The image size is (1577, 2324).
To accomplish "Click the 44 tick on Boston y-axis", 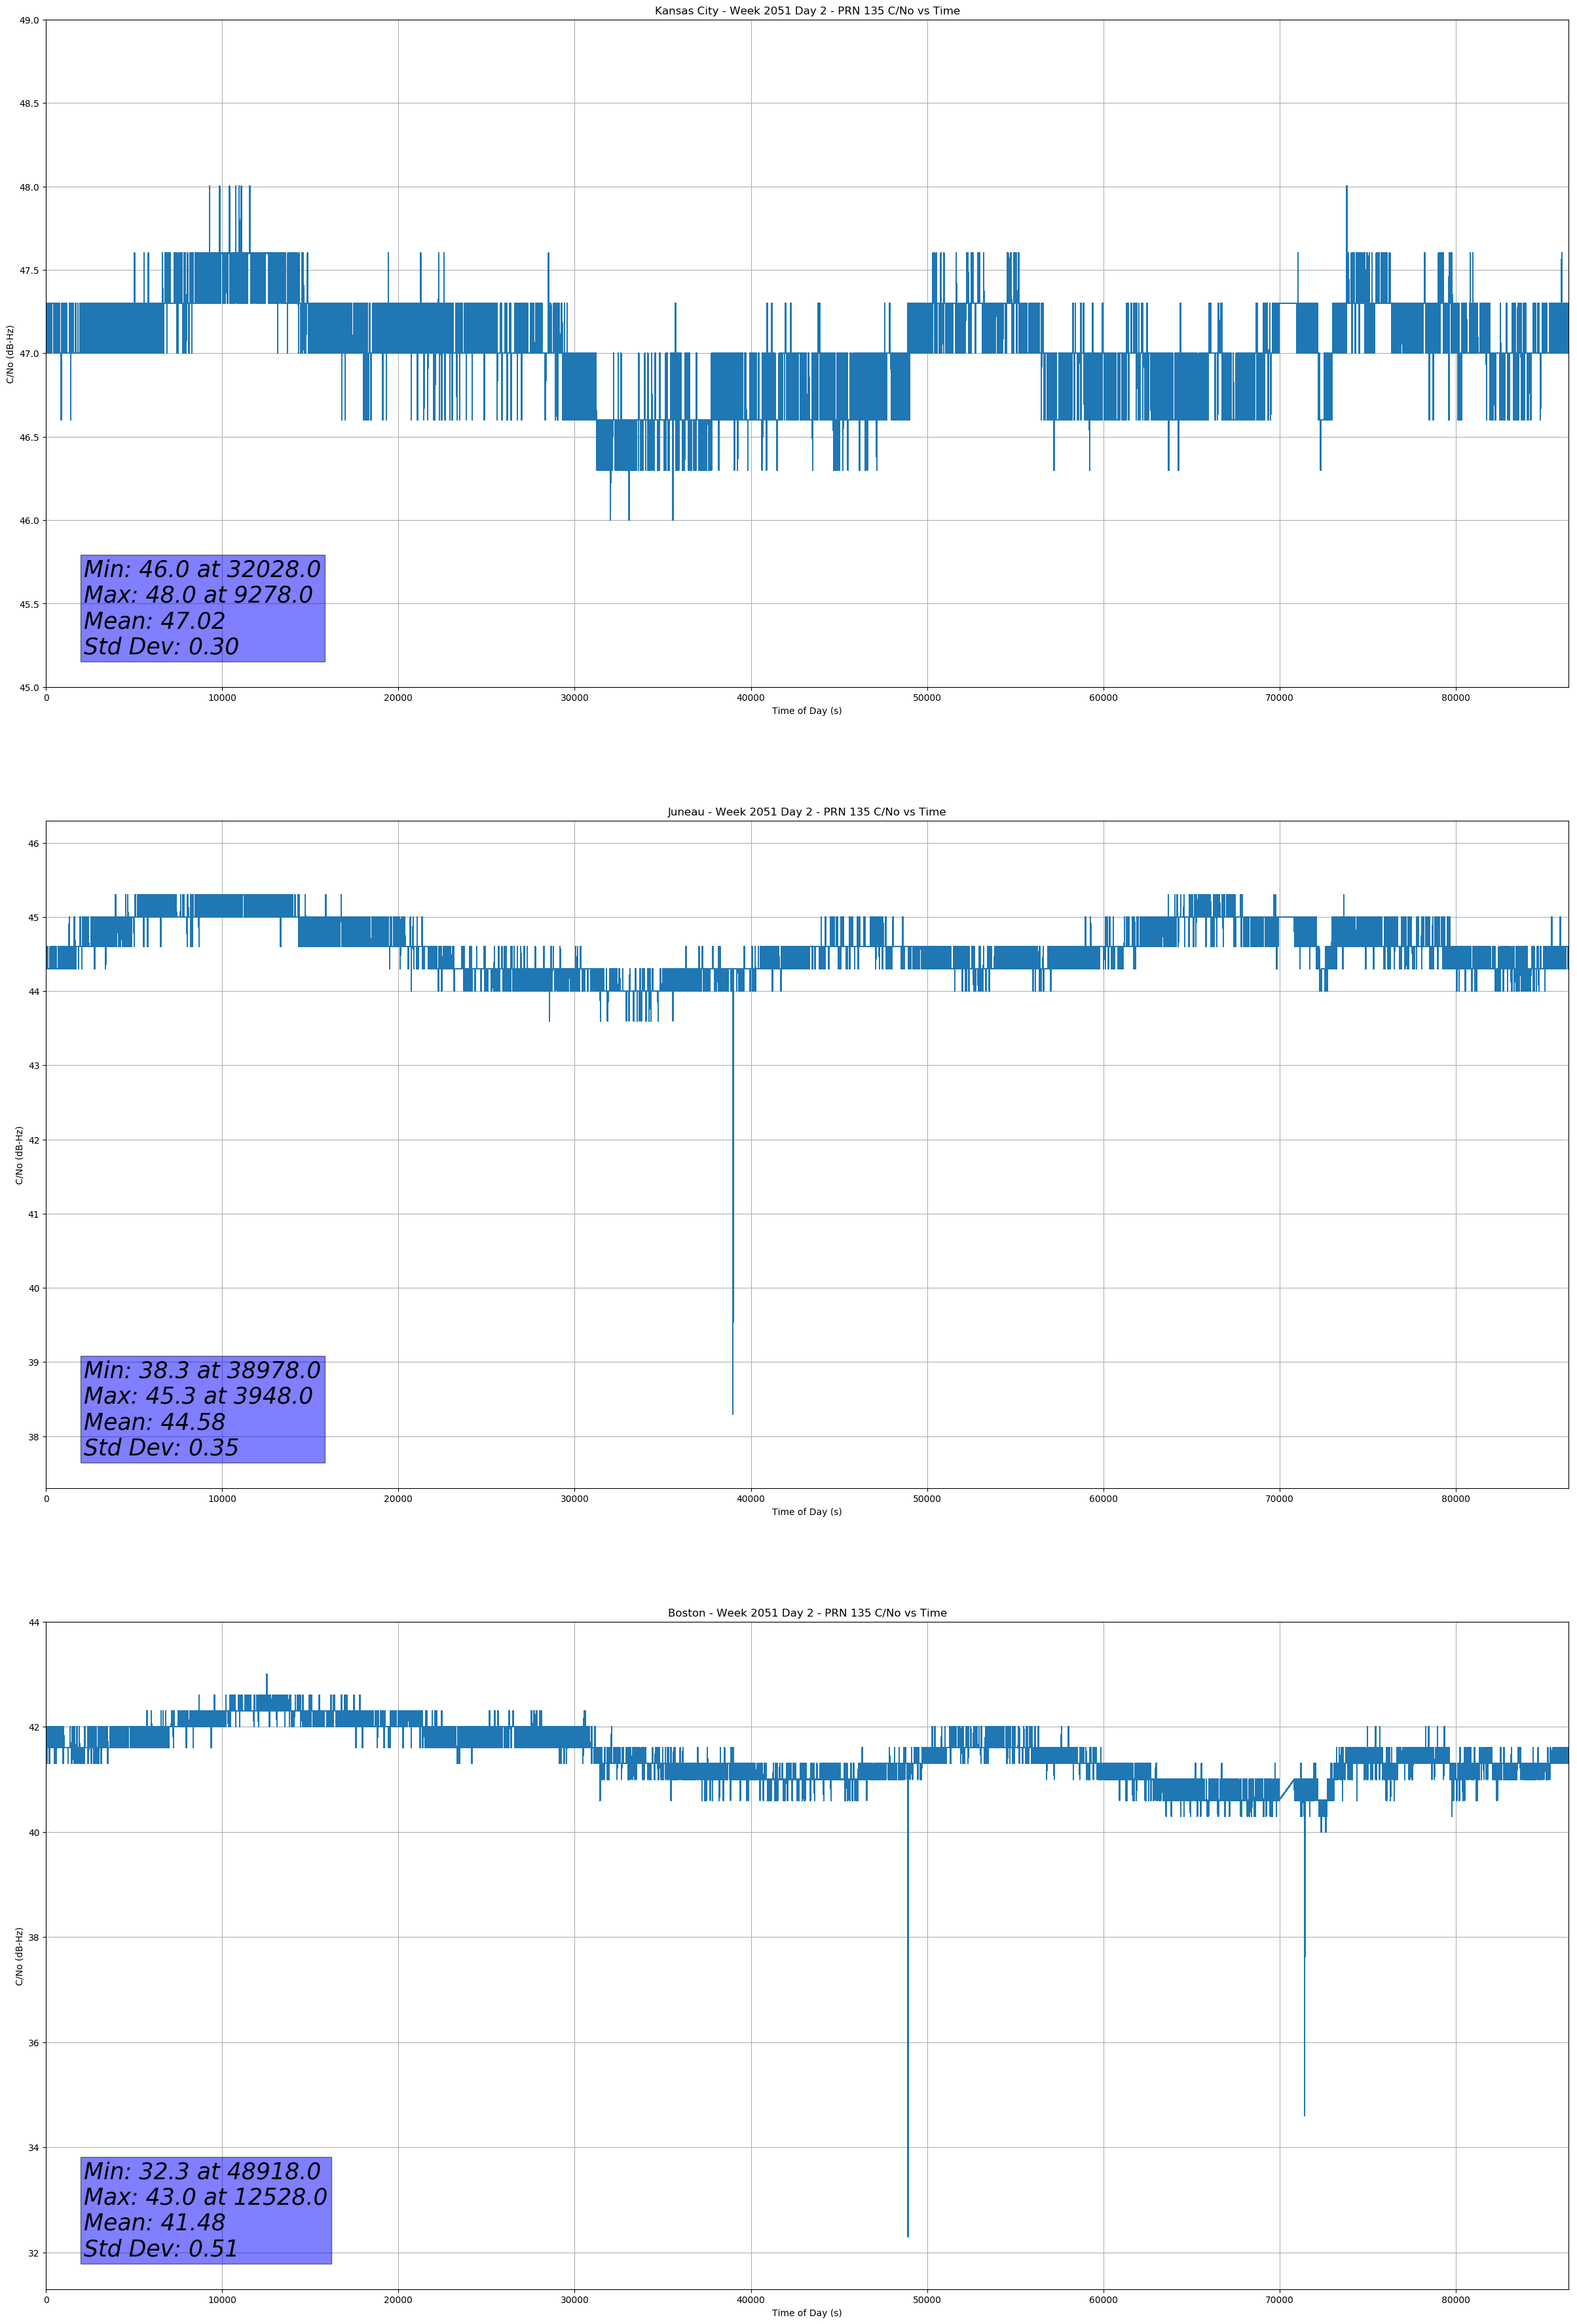I will point(34,1623).
